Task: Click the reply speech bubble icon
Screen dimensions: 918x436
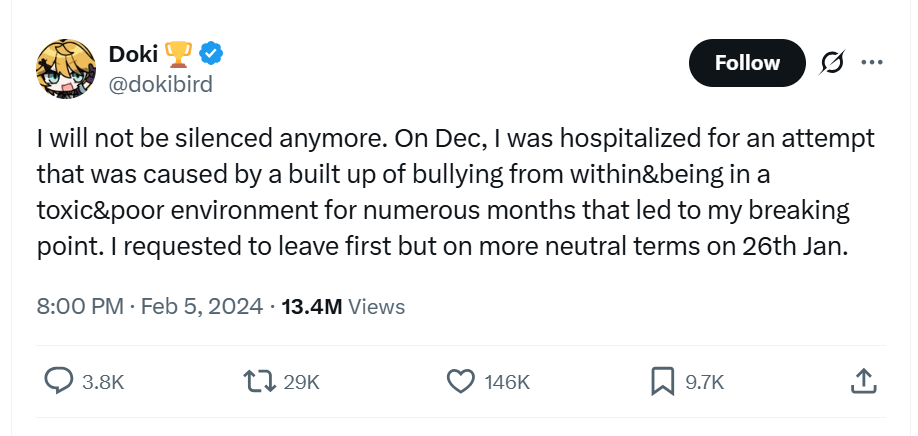Action: [x=60, y=381]
